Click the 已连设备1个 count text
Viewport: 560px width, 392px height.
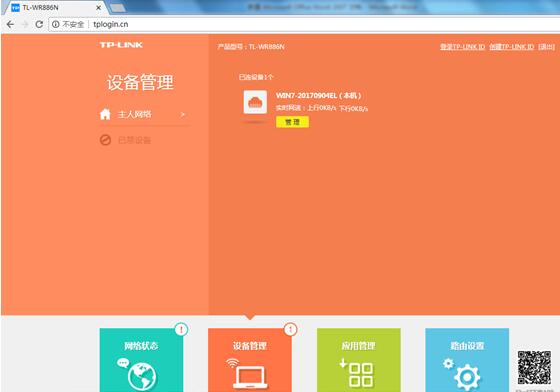coord(256,77)
